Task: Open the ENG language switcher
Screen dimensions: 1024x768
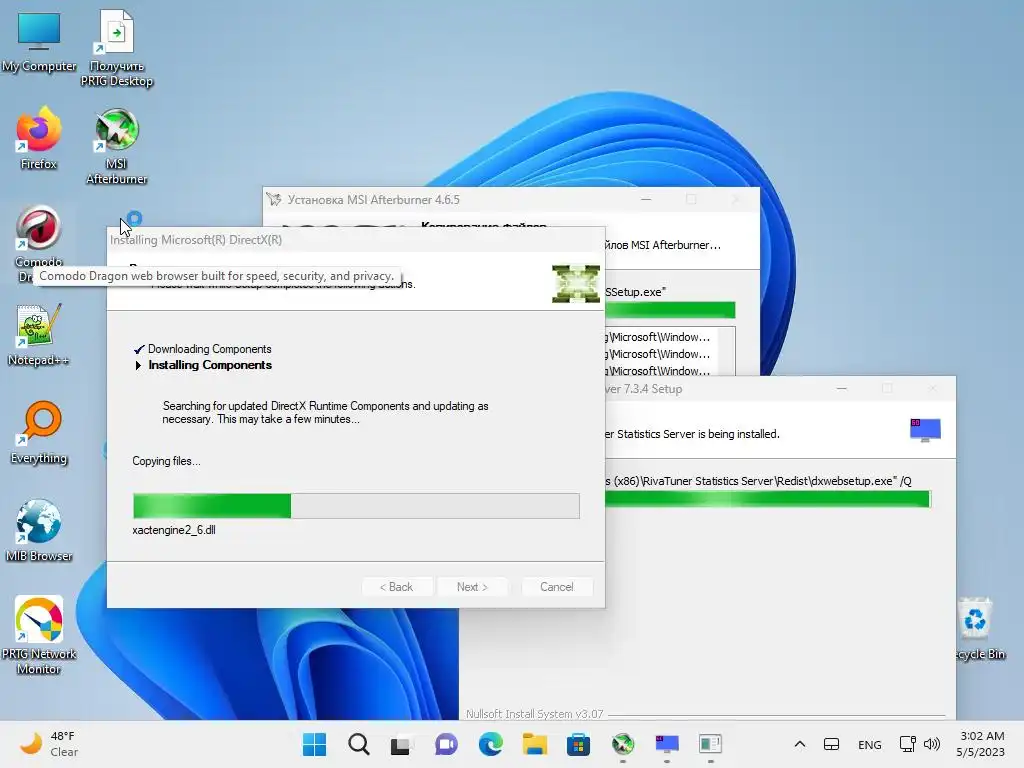Action: click(x=869, y=744)
